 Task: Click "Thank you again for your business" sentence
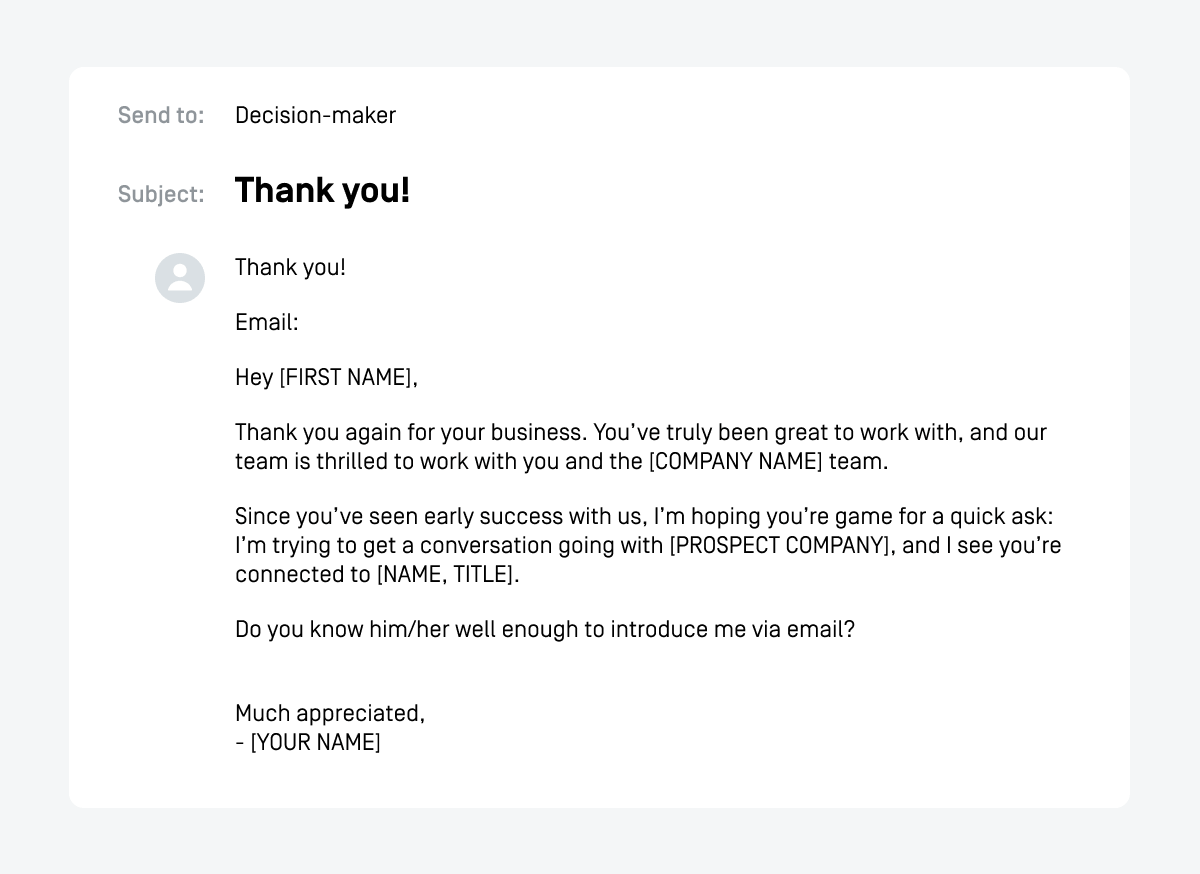tap(410, 432)
